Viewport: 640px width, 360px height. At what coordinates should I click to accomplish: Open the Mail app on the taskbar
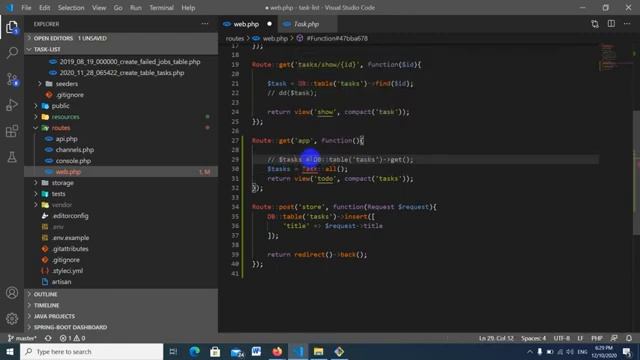236,351
